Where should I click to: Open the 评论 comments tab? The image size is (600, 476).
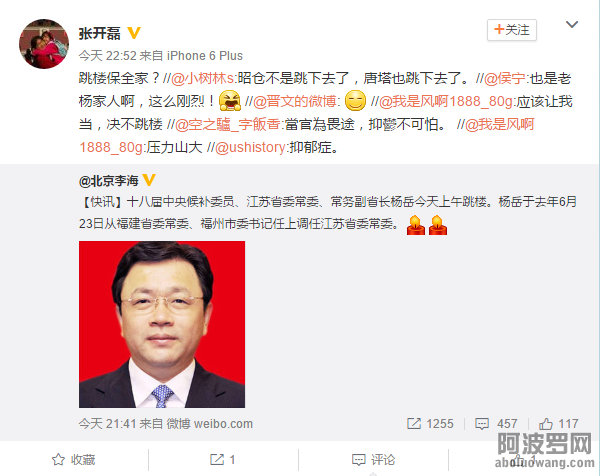coord(373,460)
